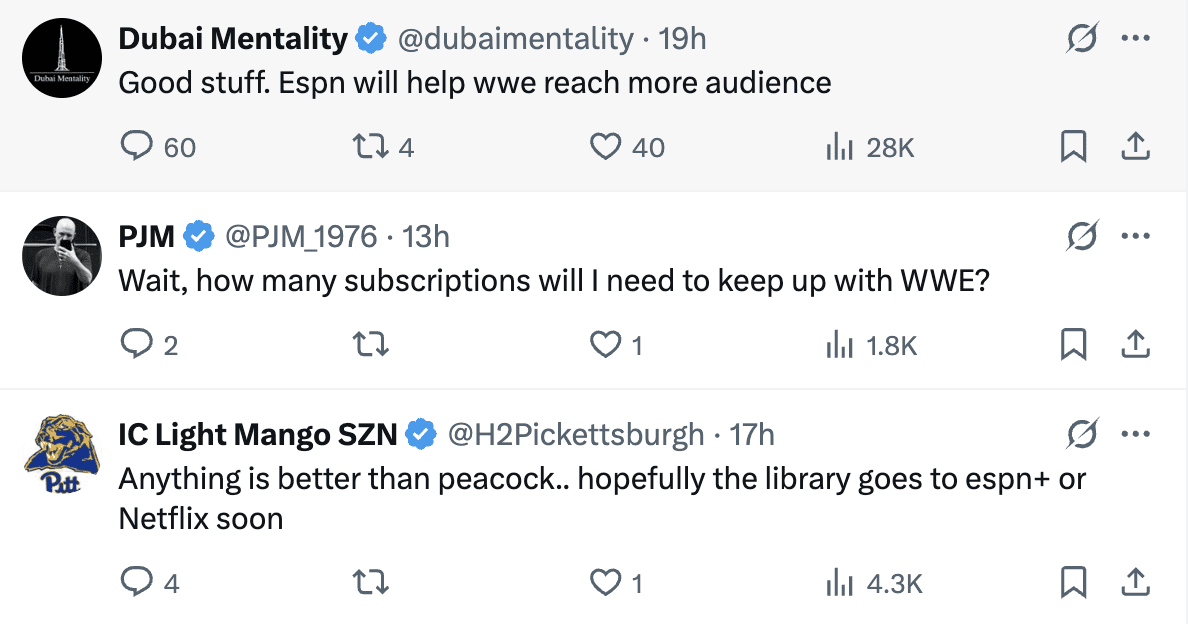
Task: View analytics on Dubai Mentality's tweet
Action: 838,148
